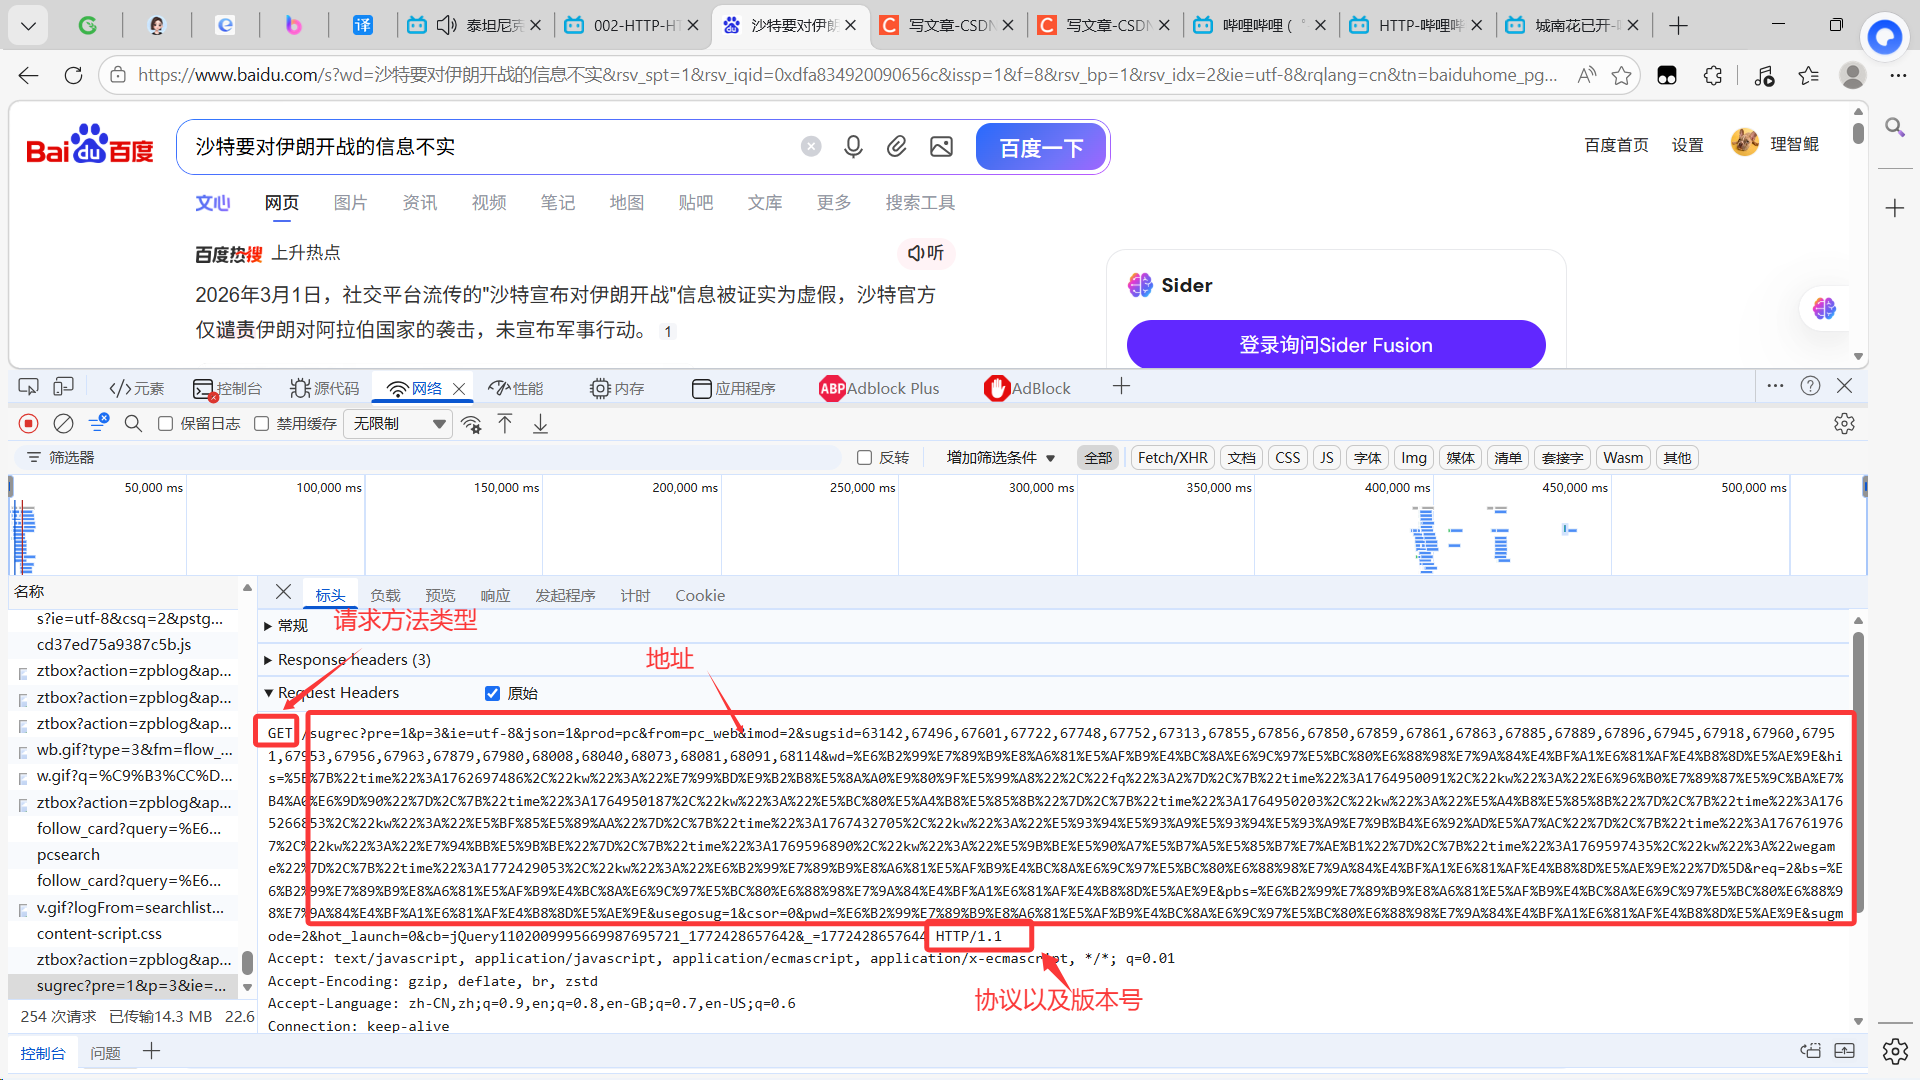Screen dimensions: 1920x1080
Task: Select the pcsearch request in list
Action: 68,855
